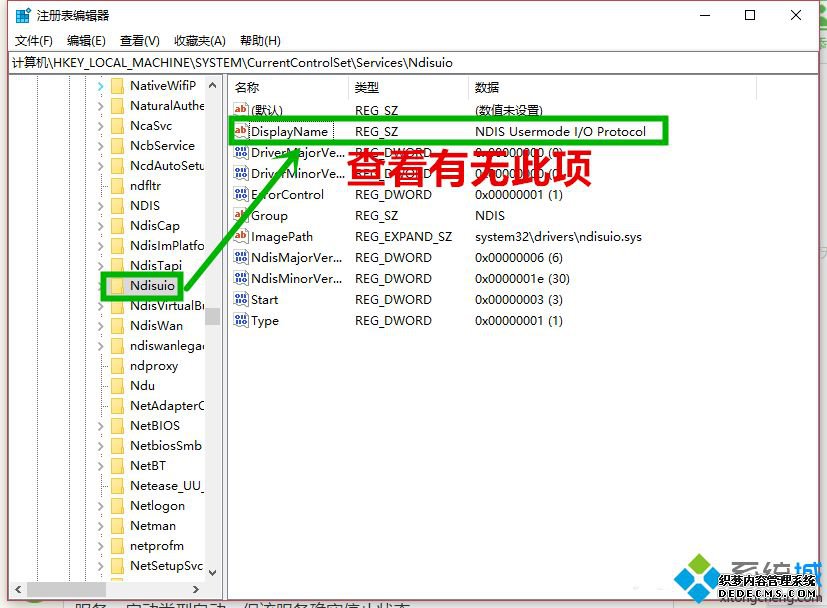Click the tree horizontal scroll right arrow
The width and height of the screenshot is (827, 608).
(196, 589)
